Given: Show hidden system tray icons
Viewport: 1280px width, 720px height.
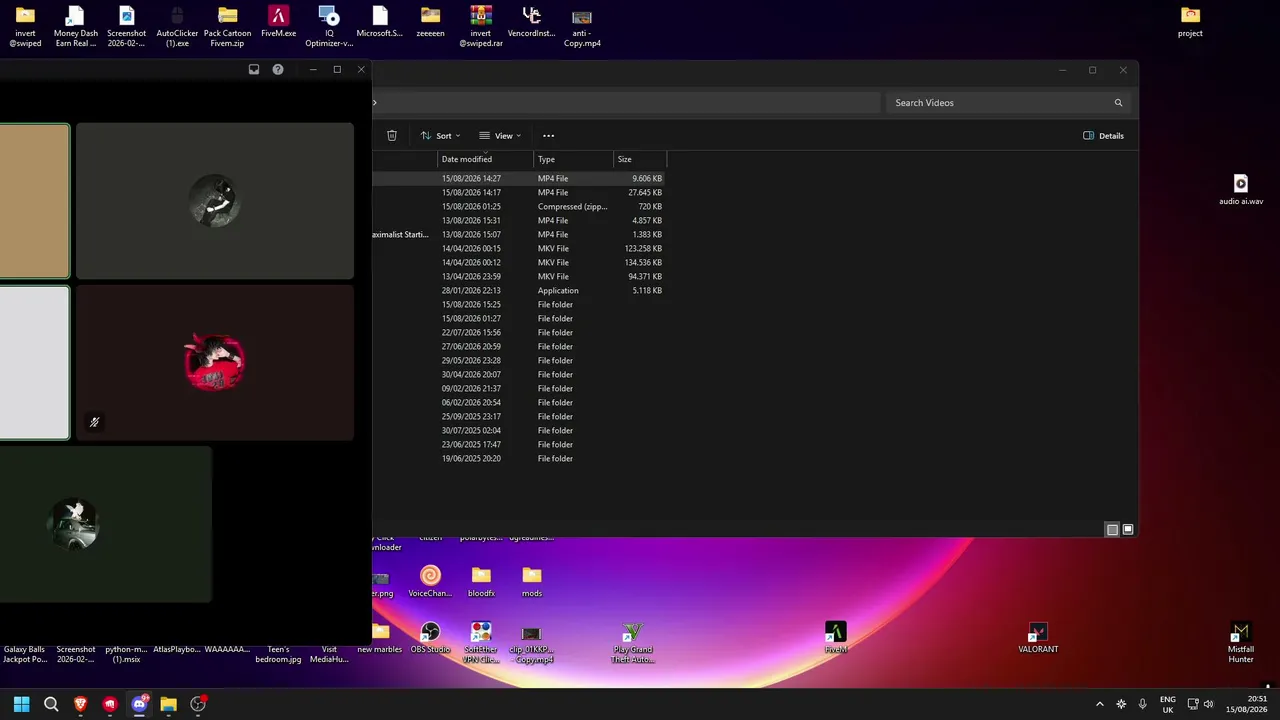Looking at the screenshot, I should point(1100,704).
